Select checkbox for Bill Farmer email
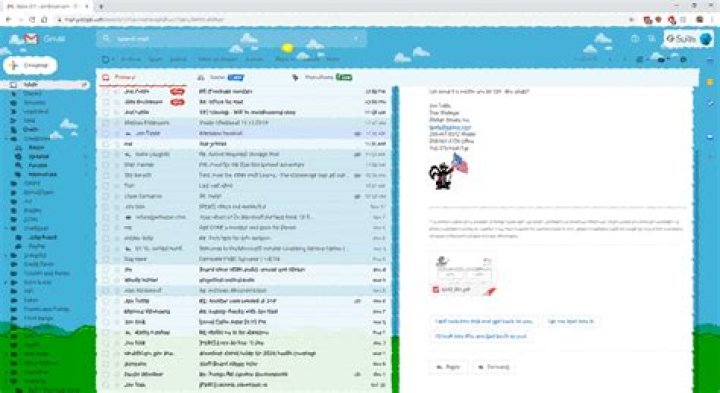Viewport: 720px width, 393px height. [x=106, y=165]
